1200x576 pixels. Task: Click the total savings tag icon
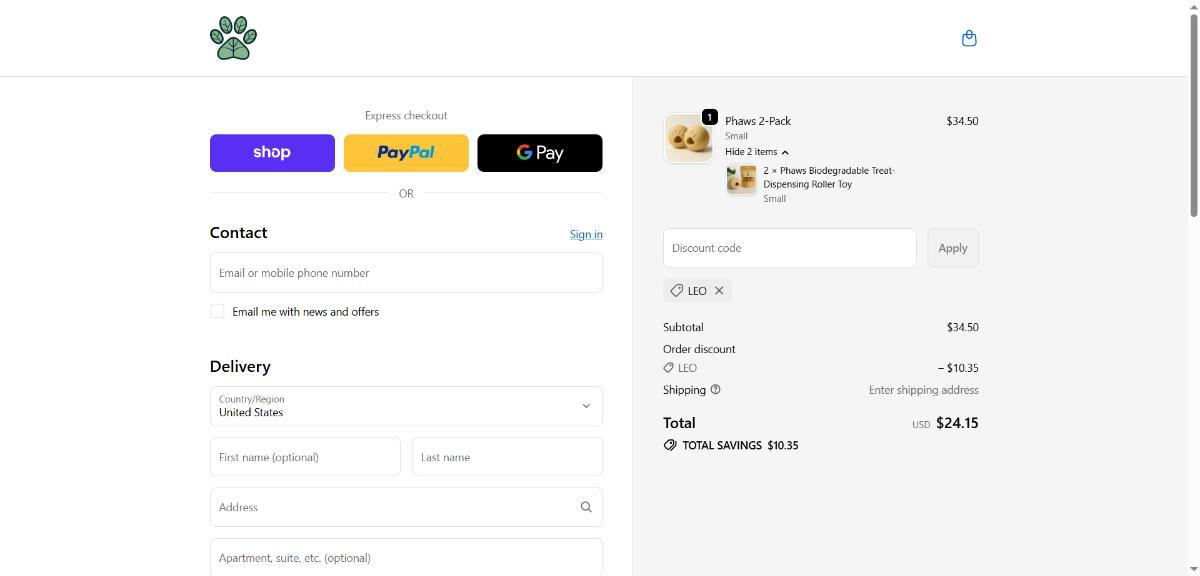[670, 445]
